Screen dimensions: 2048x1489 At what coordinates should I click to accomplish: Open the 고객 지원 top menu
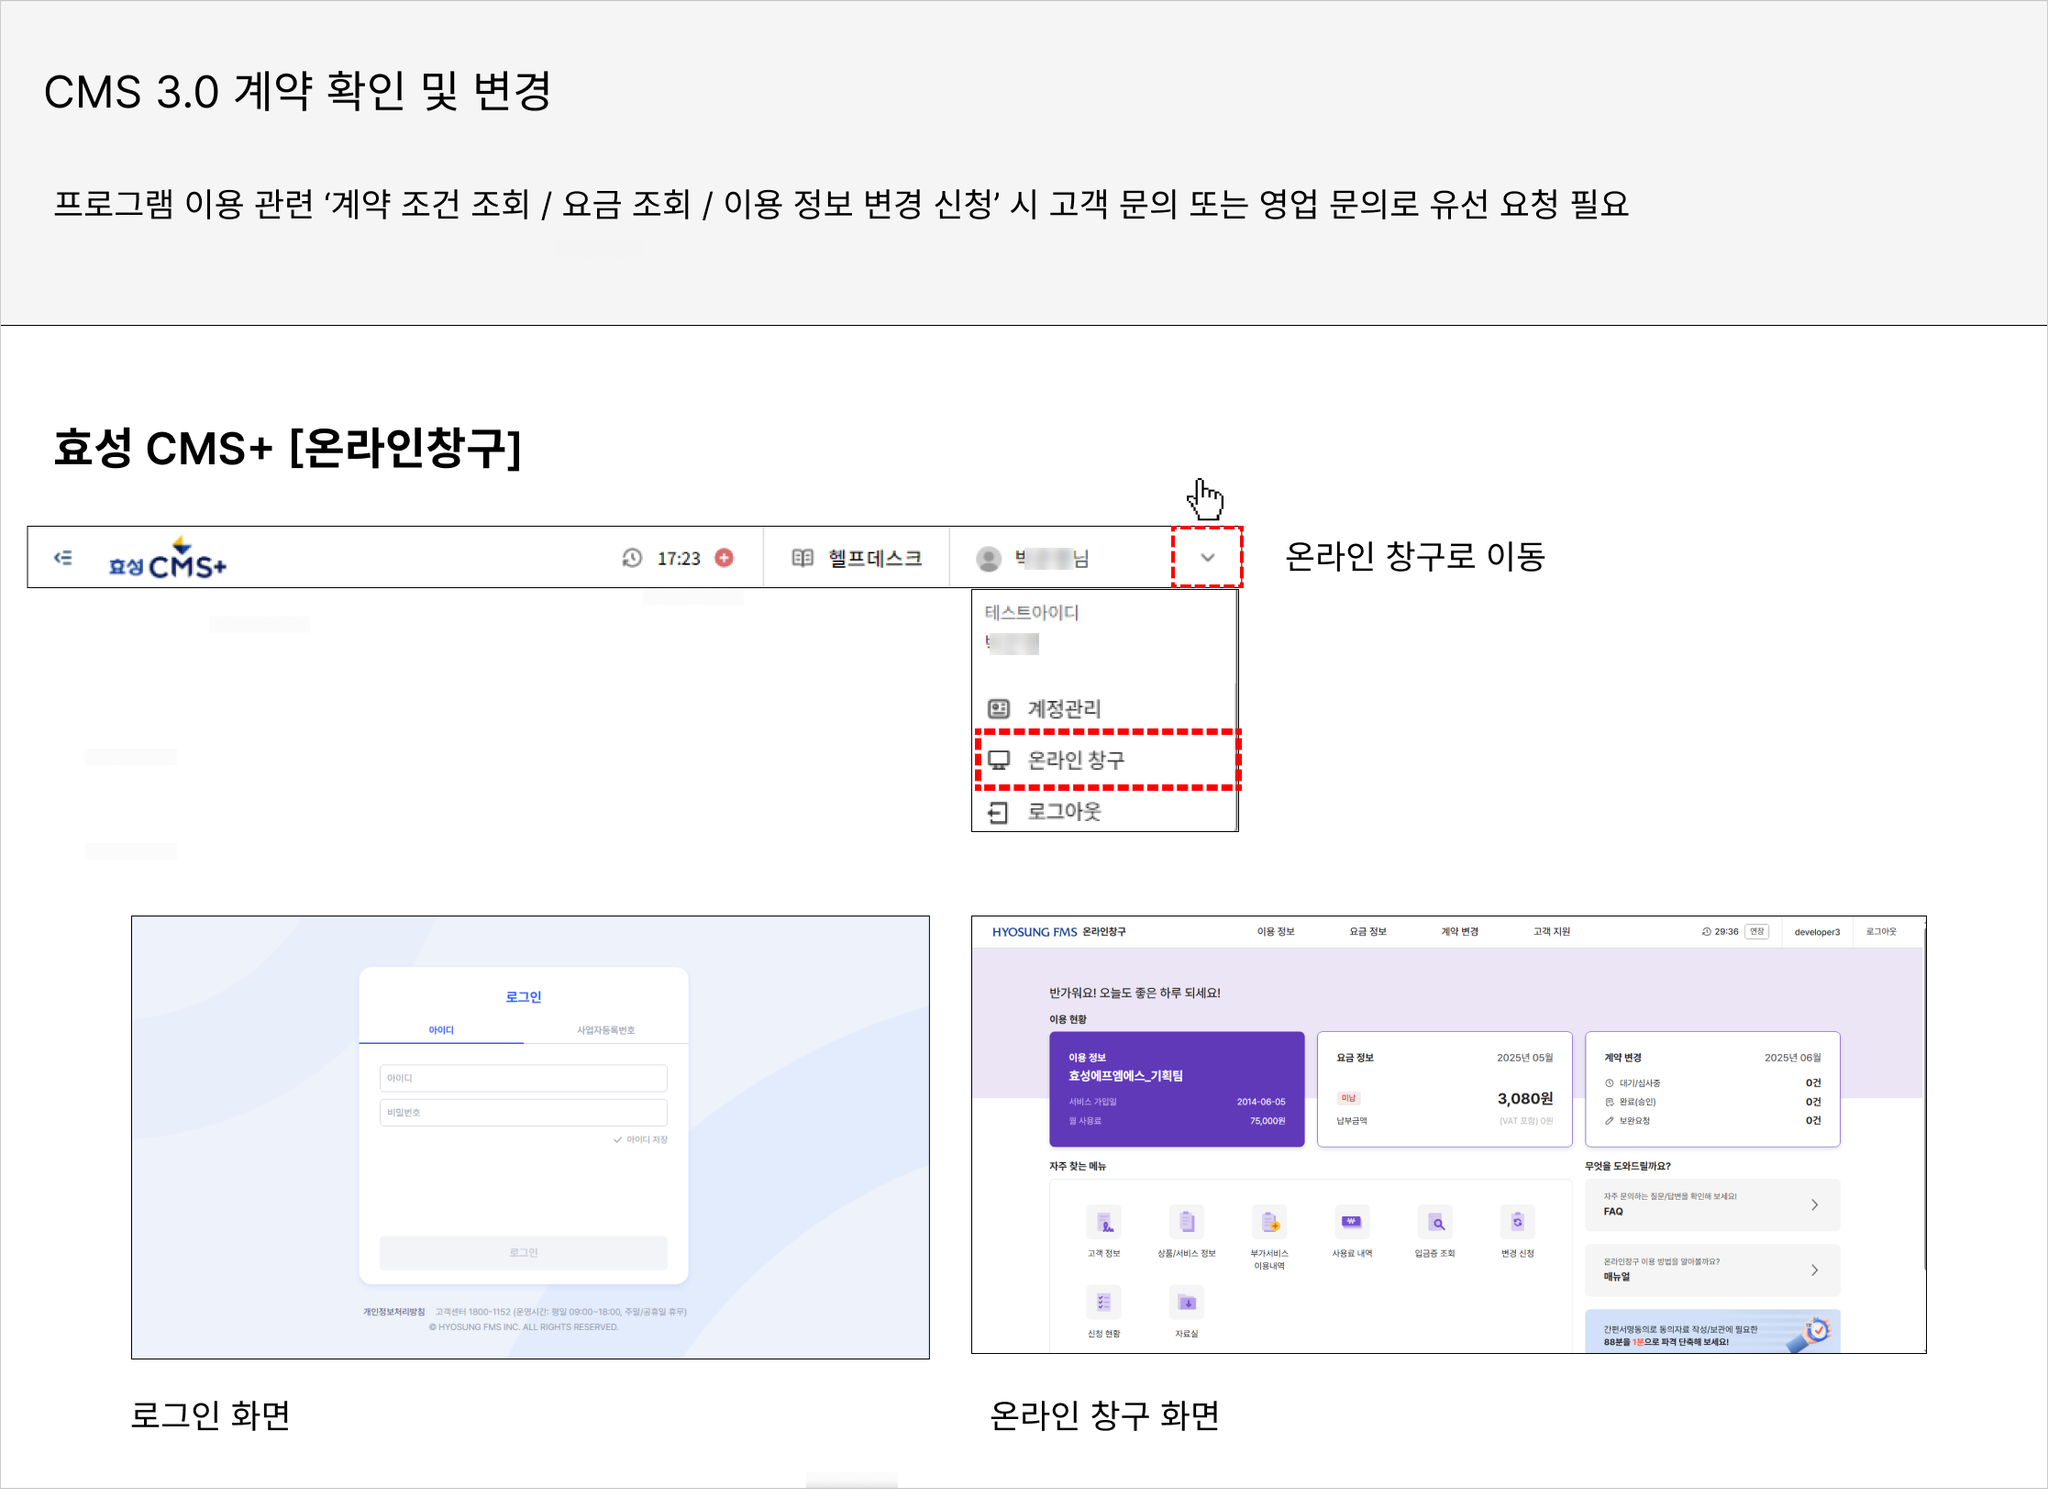tap(1552, 932)
